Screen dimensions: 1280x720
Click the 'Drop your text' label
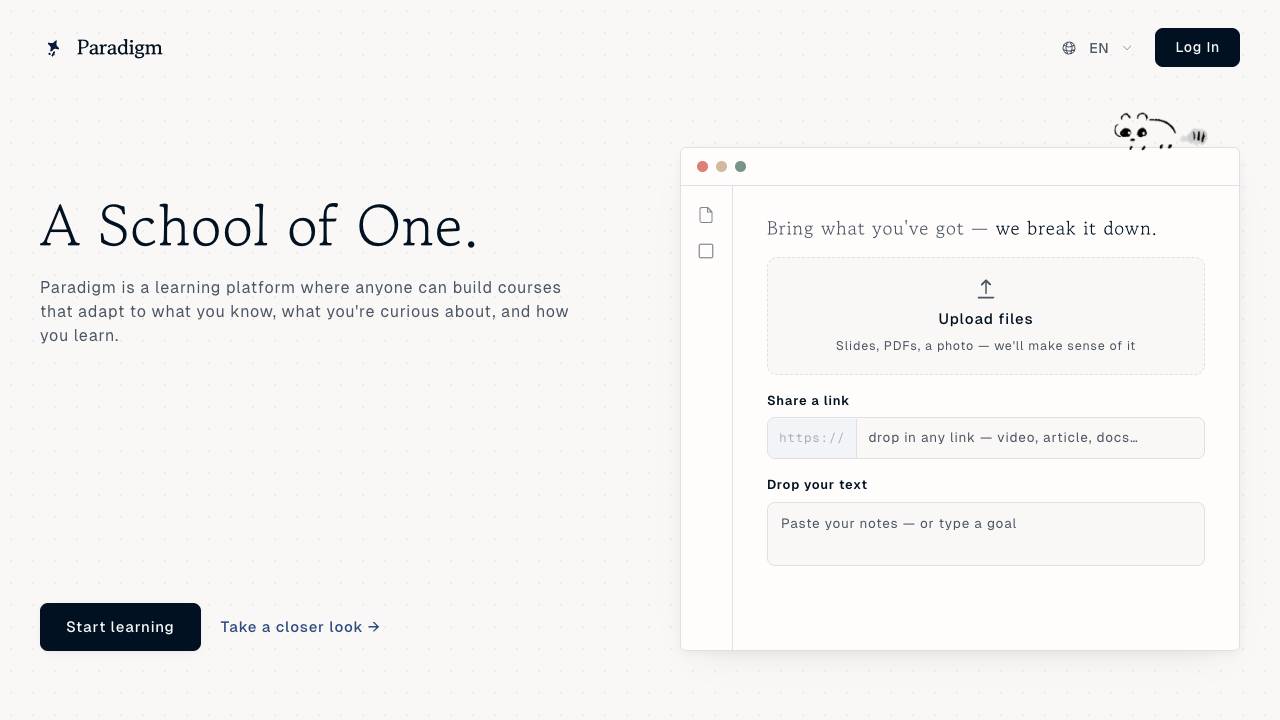pos(817,485)
